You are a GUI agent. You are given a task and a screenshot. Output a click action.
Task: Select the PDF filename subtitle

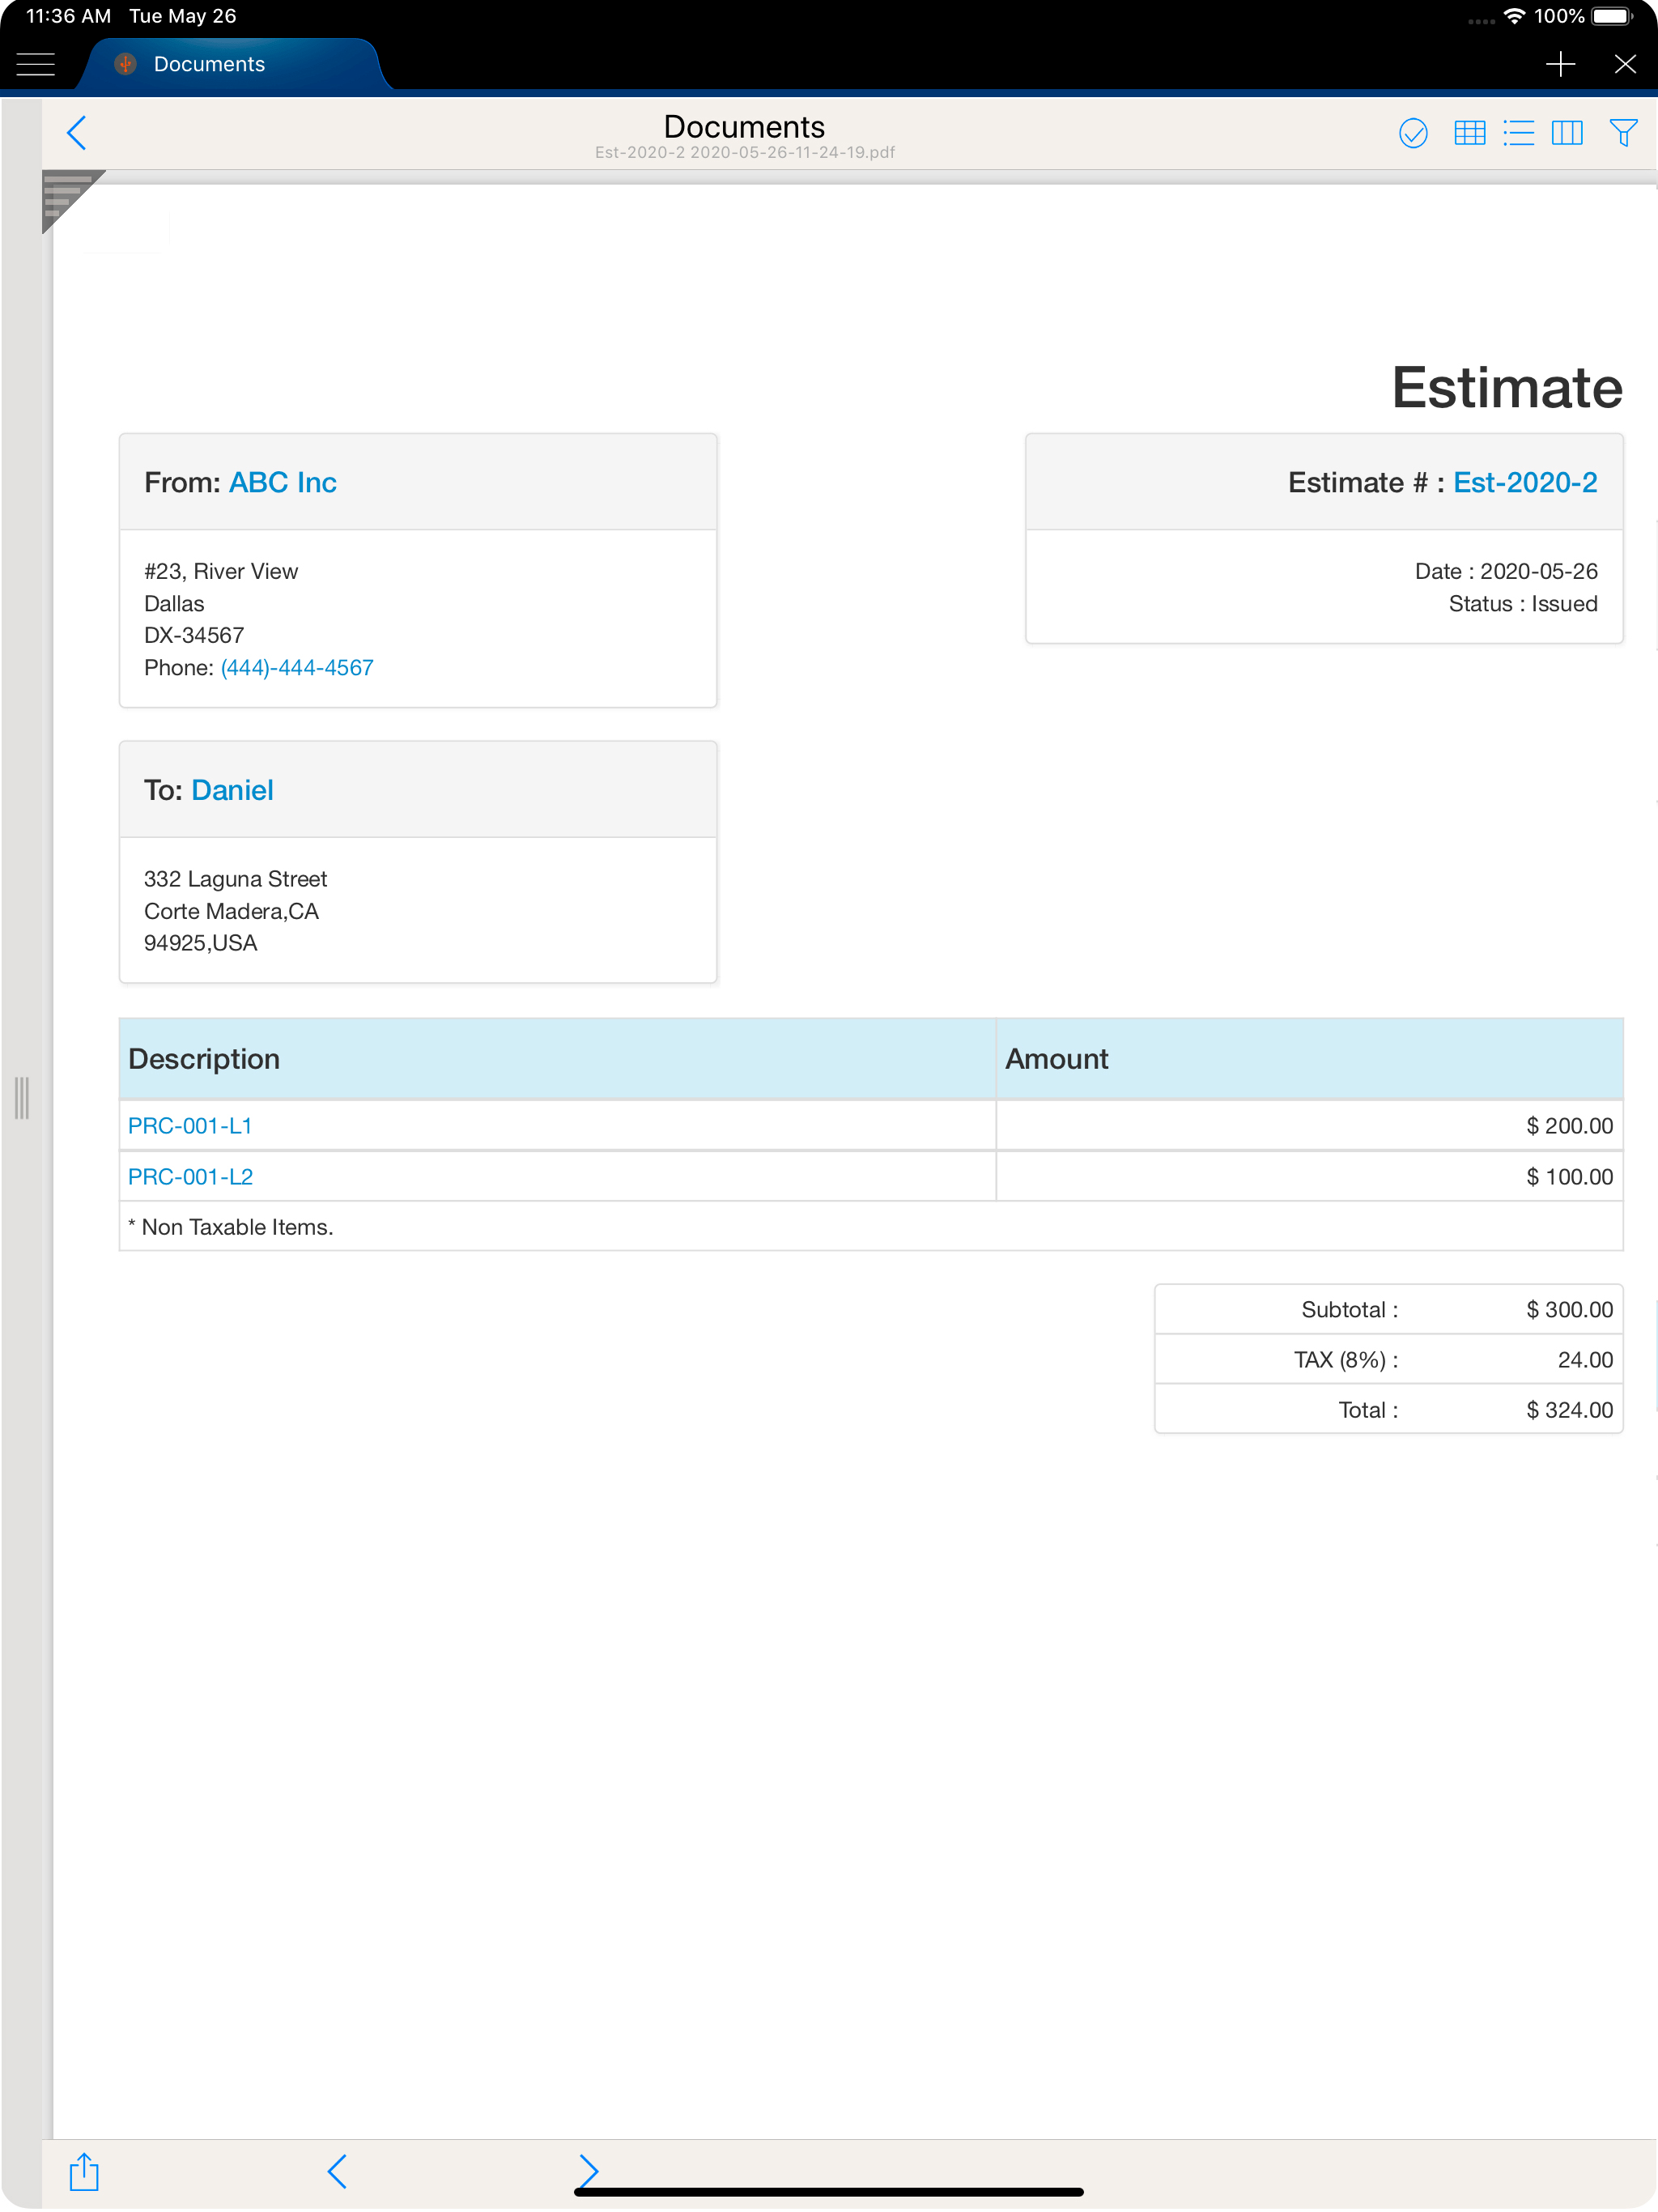(x=745, y=153)
